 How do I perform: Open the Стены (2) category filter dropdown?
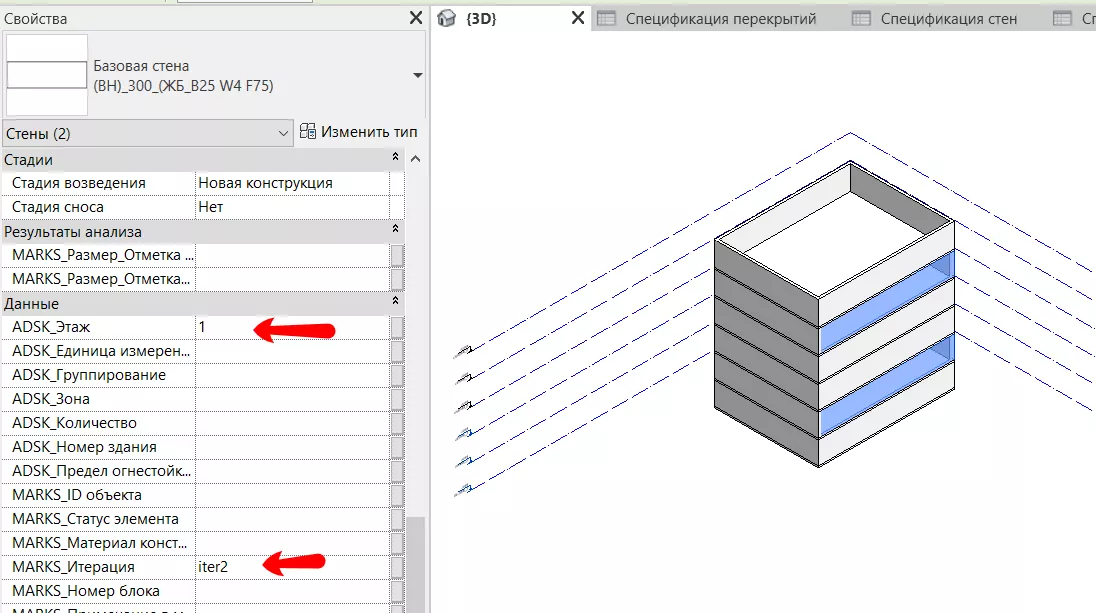point(282,133)
